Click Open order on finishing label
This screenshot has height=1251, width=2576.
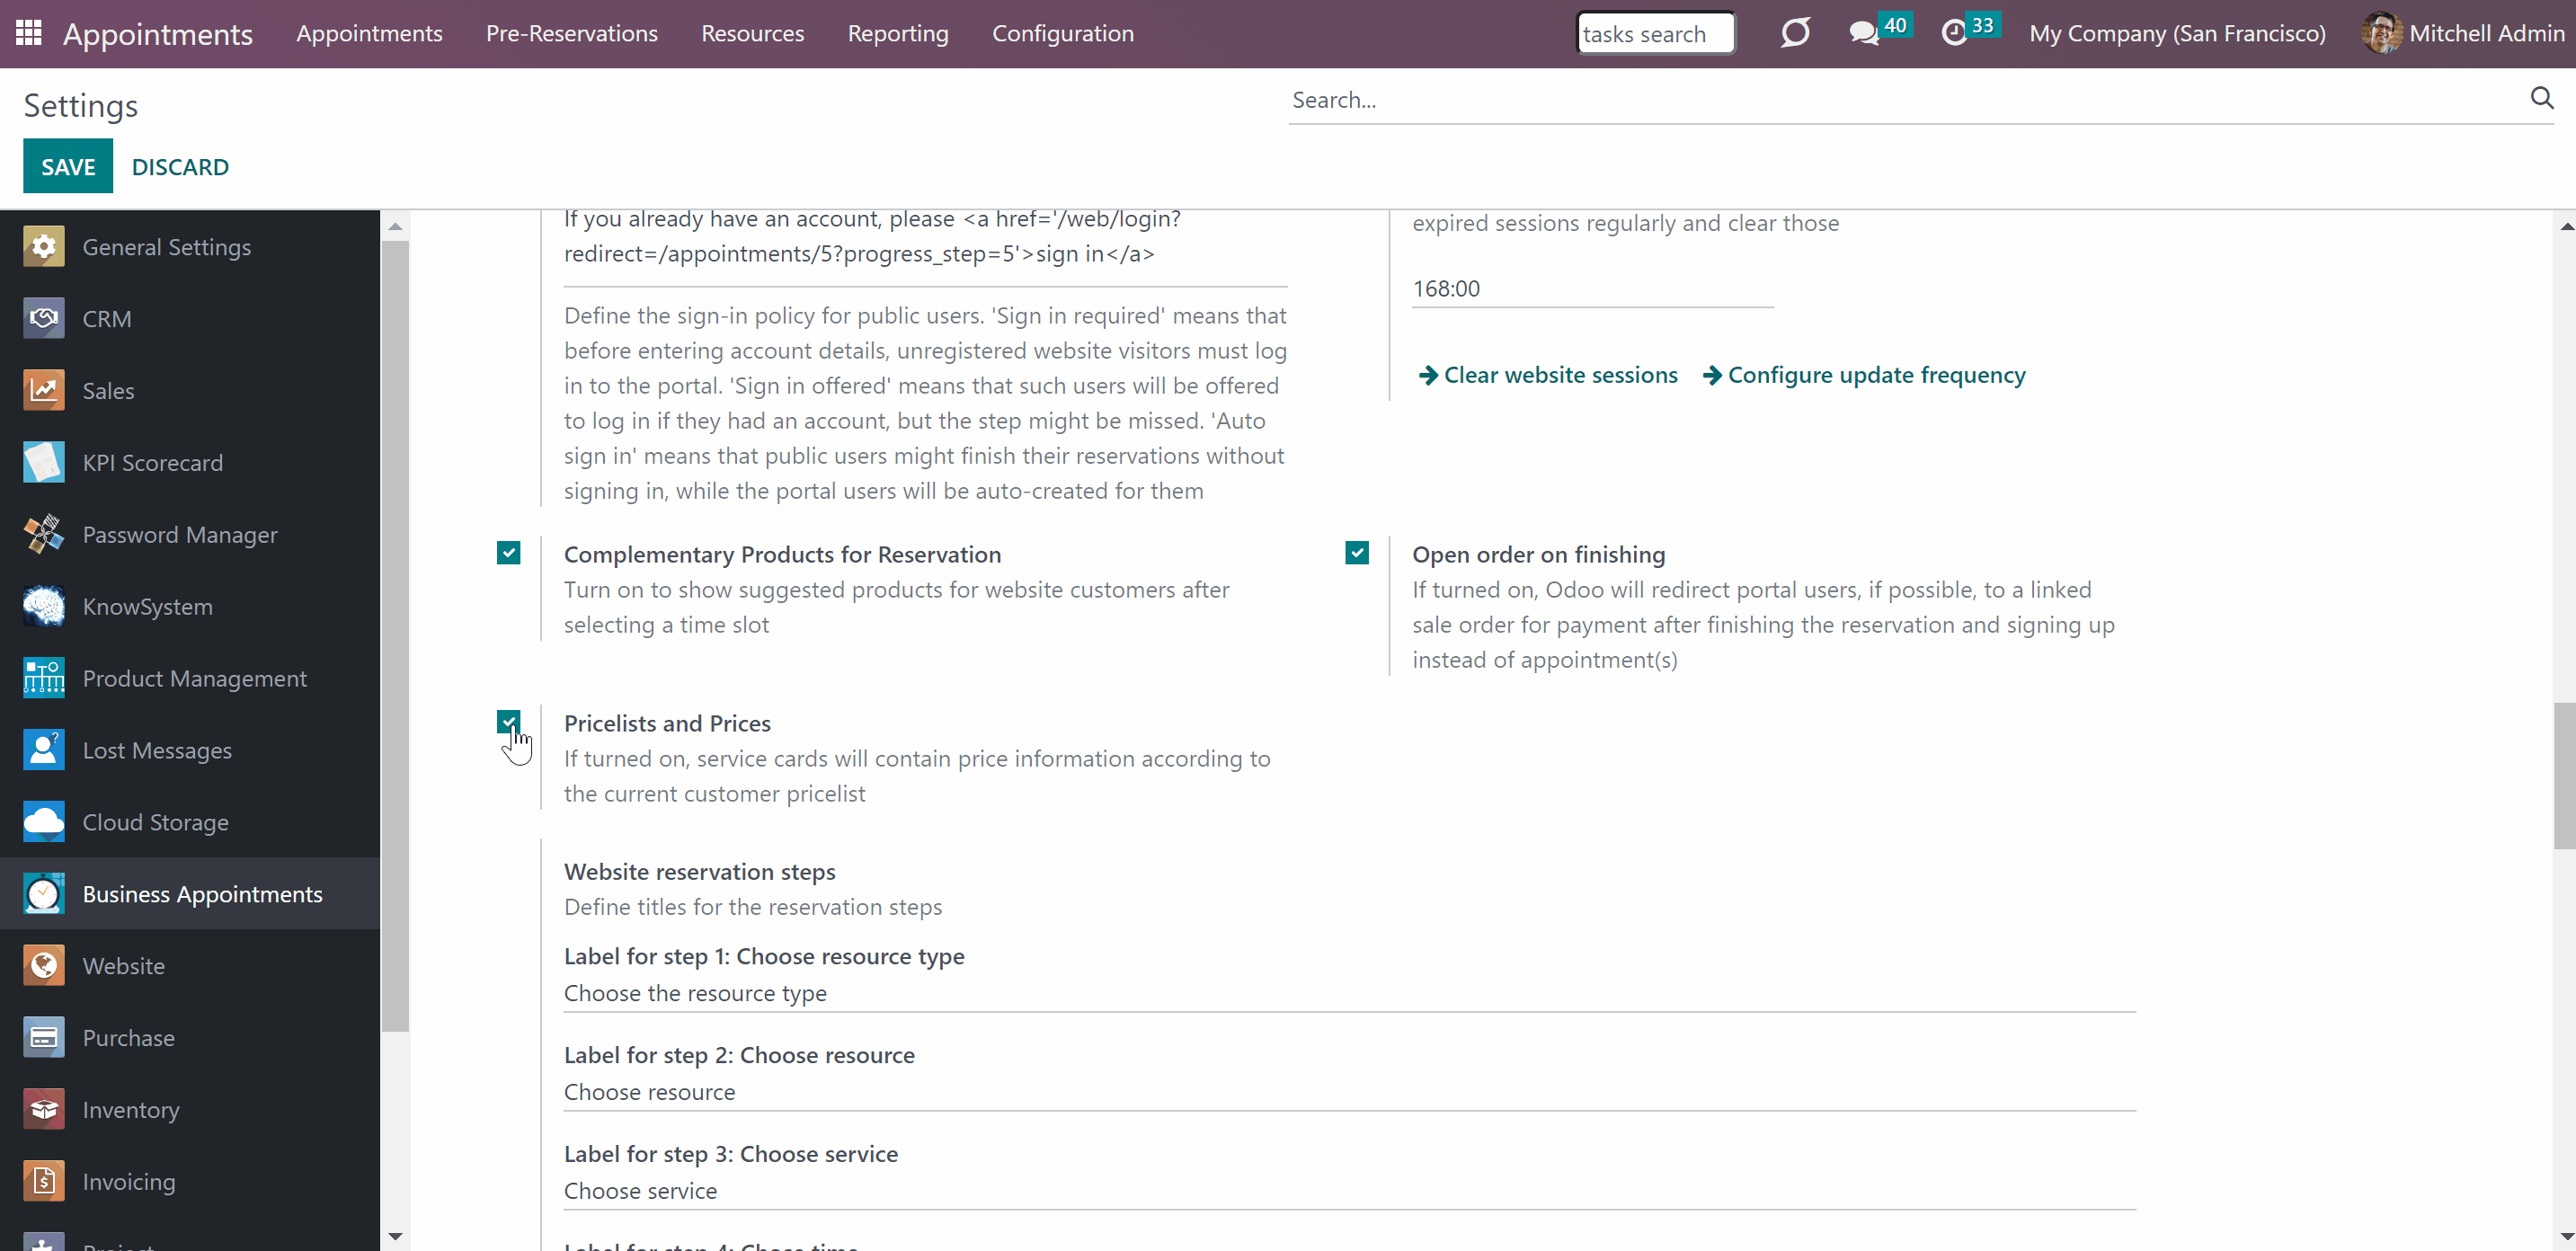(1538, 554)
